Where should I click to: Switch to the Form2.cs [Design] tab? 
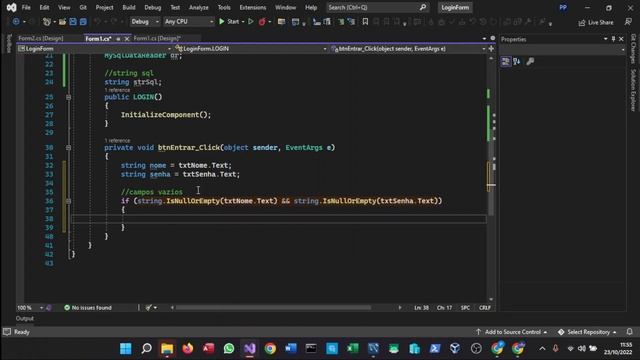point(41,38)
